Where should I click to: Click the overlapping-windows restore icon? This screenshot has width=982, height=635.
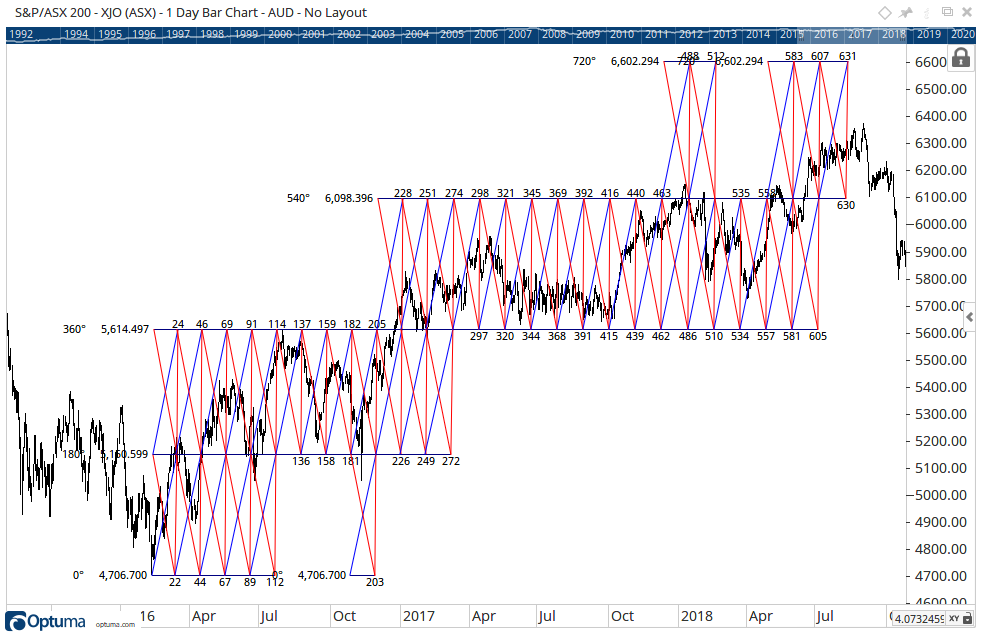click(x=948, y=12)
